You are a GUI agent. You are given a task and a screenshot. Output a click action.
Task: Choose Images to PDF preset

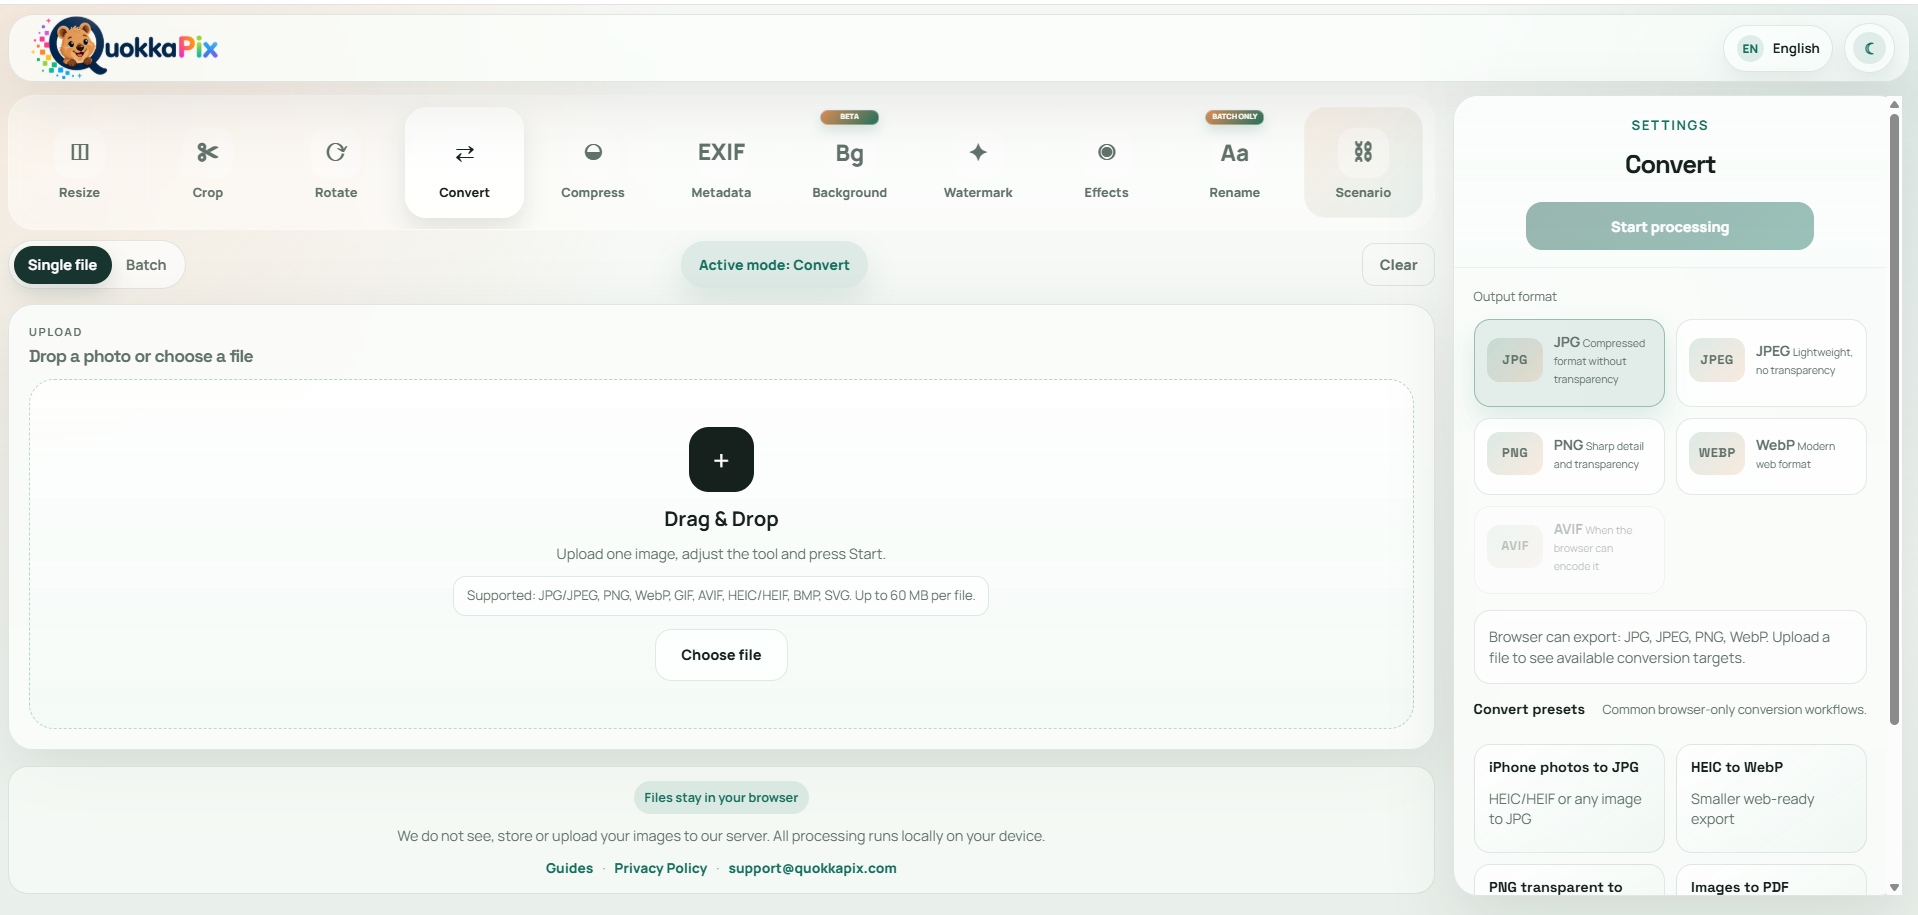click(1771, 880)
